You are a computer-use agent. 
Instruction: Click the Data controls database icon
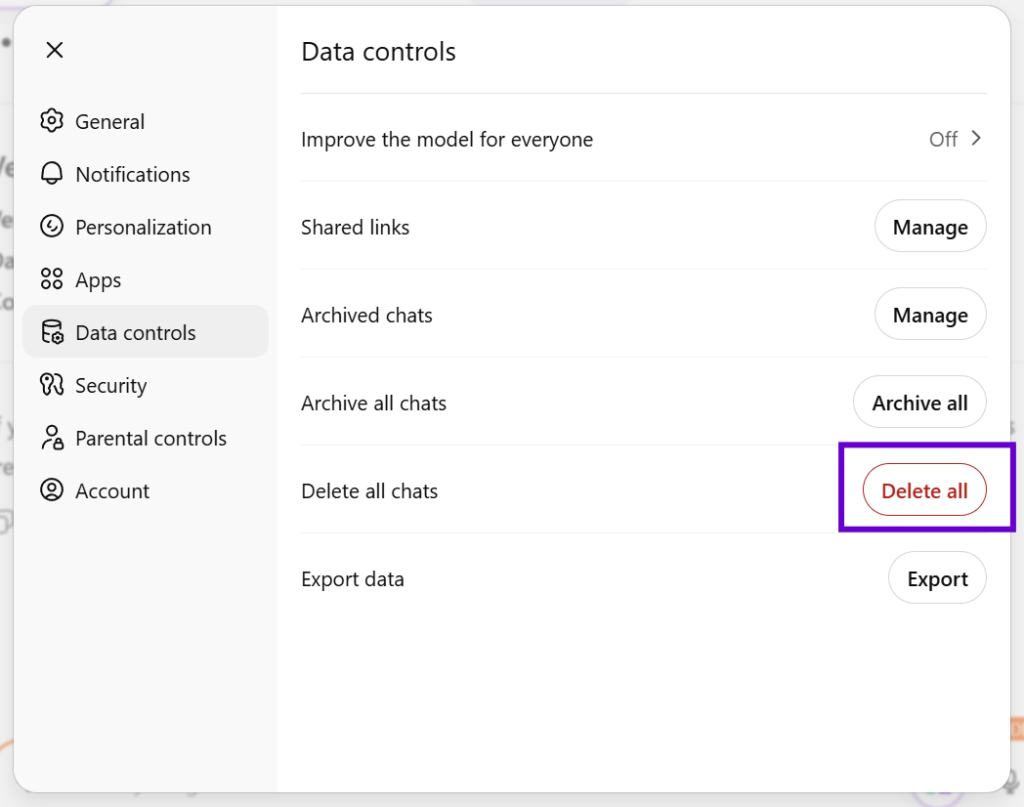pyautogui.click(x=52, y=332)
